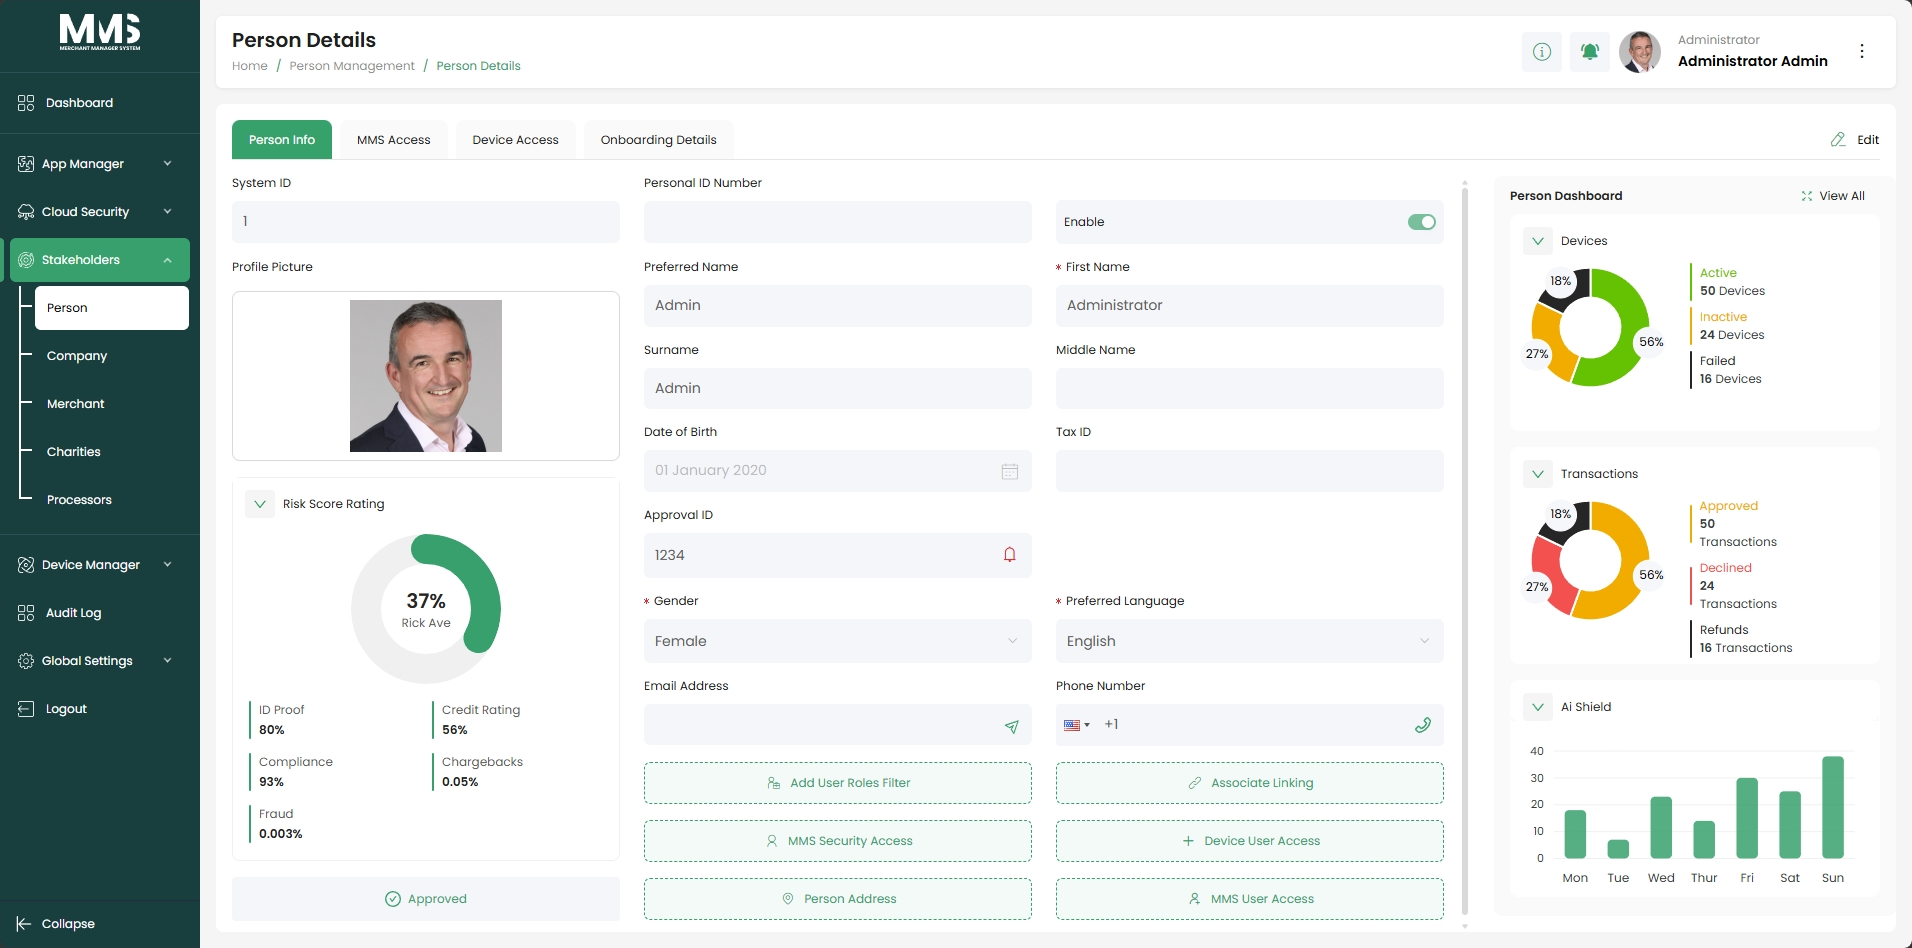The width and height of the screenshot is (1912, 948).
Task: Switch to the Onboarding Details tab
Action: pyautogui.click(x=658, y=140)
